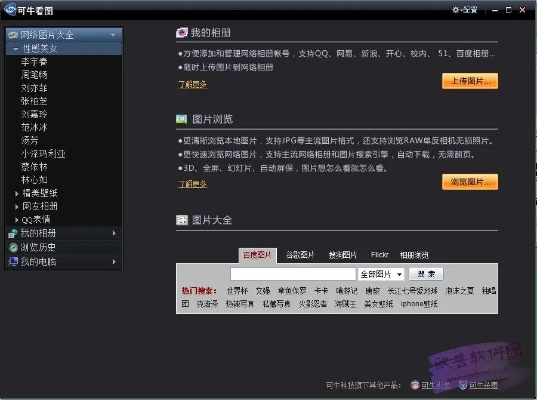Open the second 可牛 product link in footer
This screenshot has height=400, width=537.
tap(483, 385)
